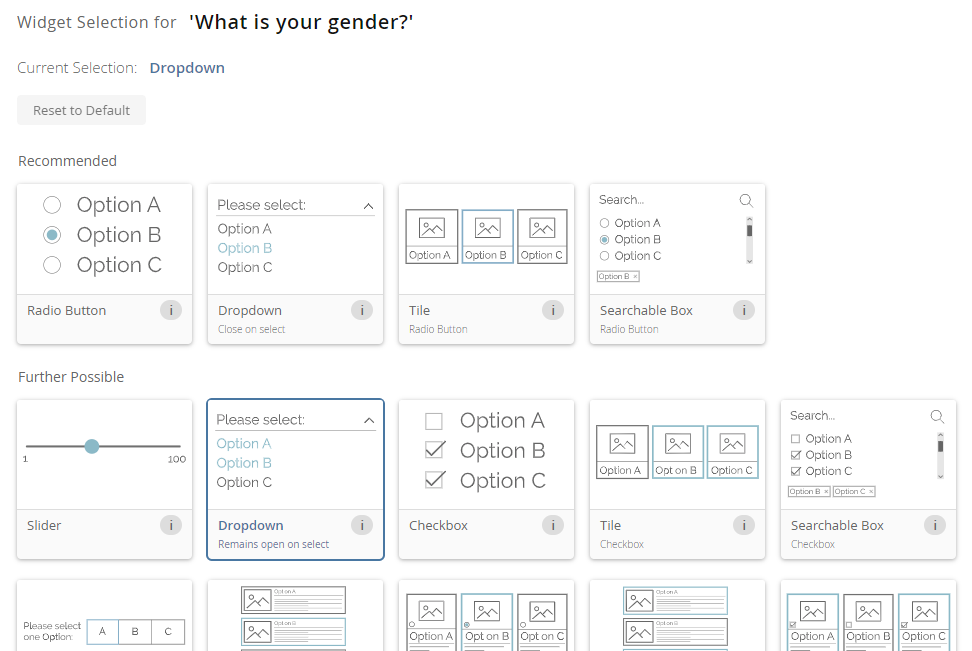Check the Option A box in Checkbox preview

pos(434,421)
